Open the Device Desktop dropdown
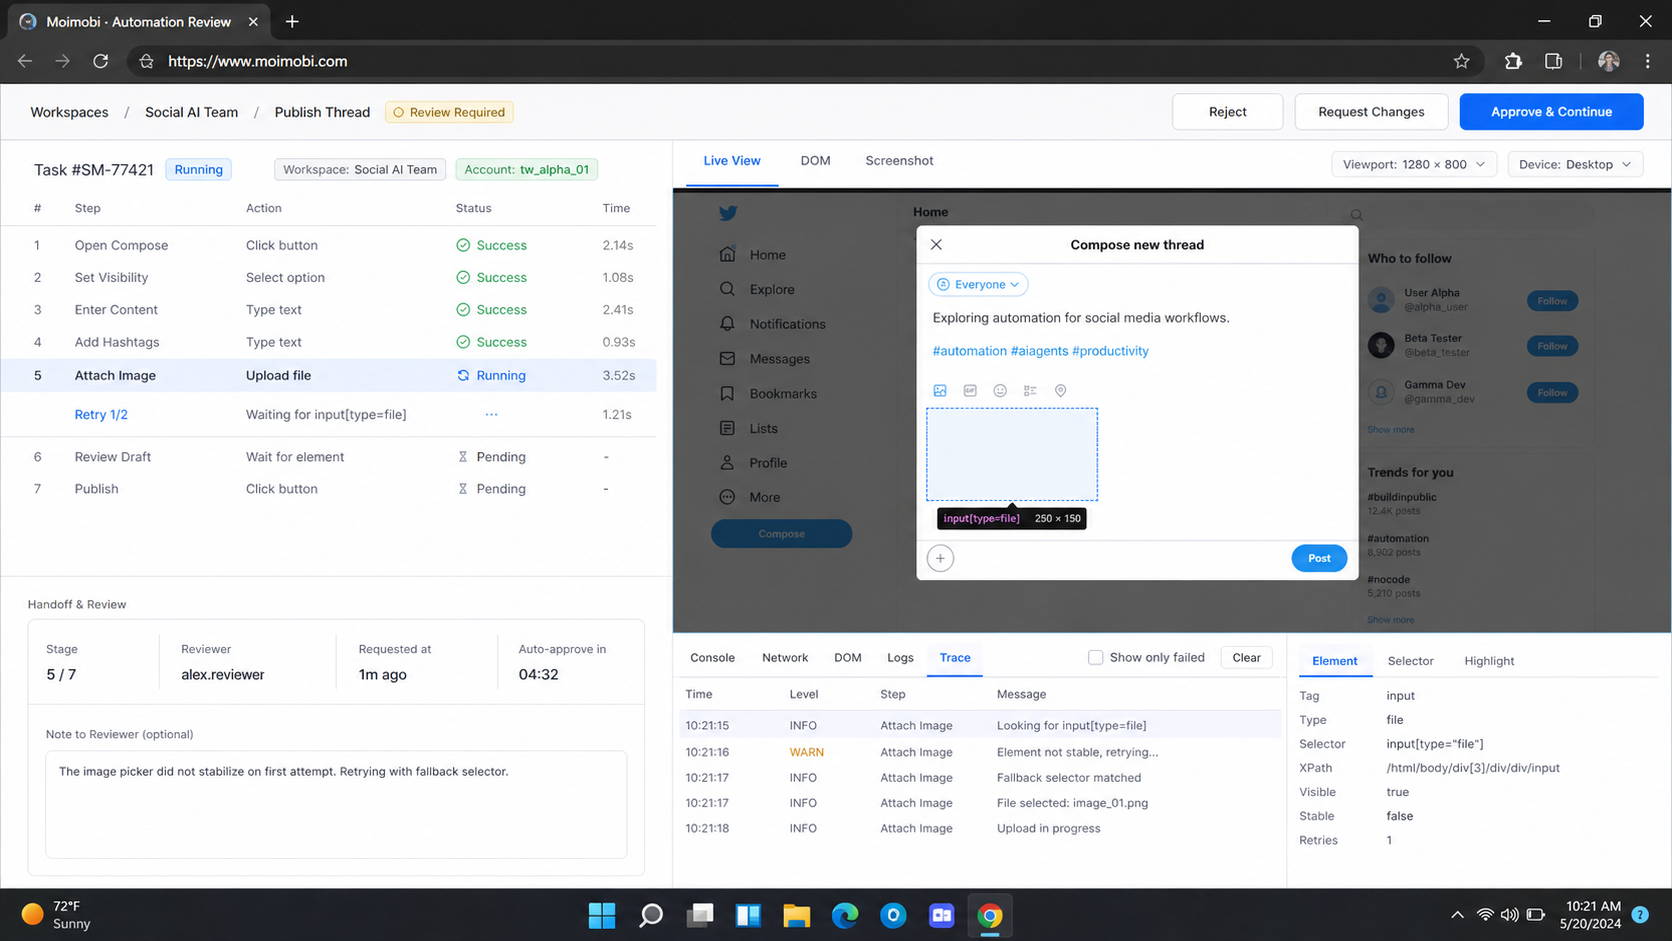Viewport: 1672px width, 941px height. click(x=1575, y=165)
